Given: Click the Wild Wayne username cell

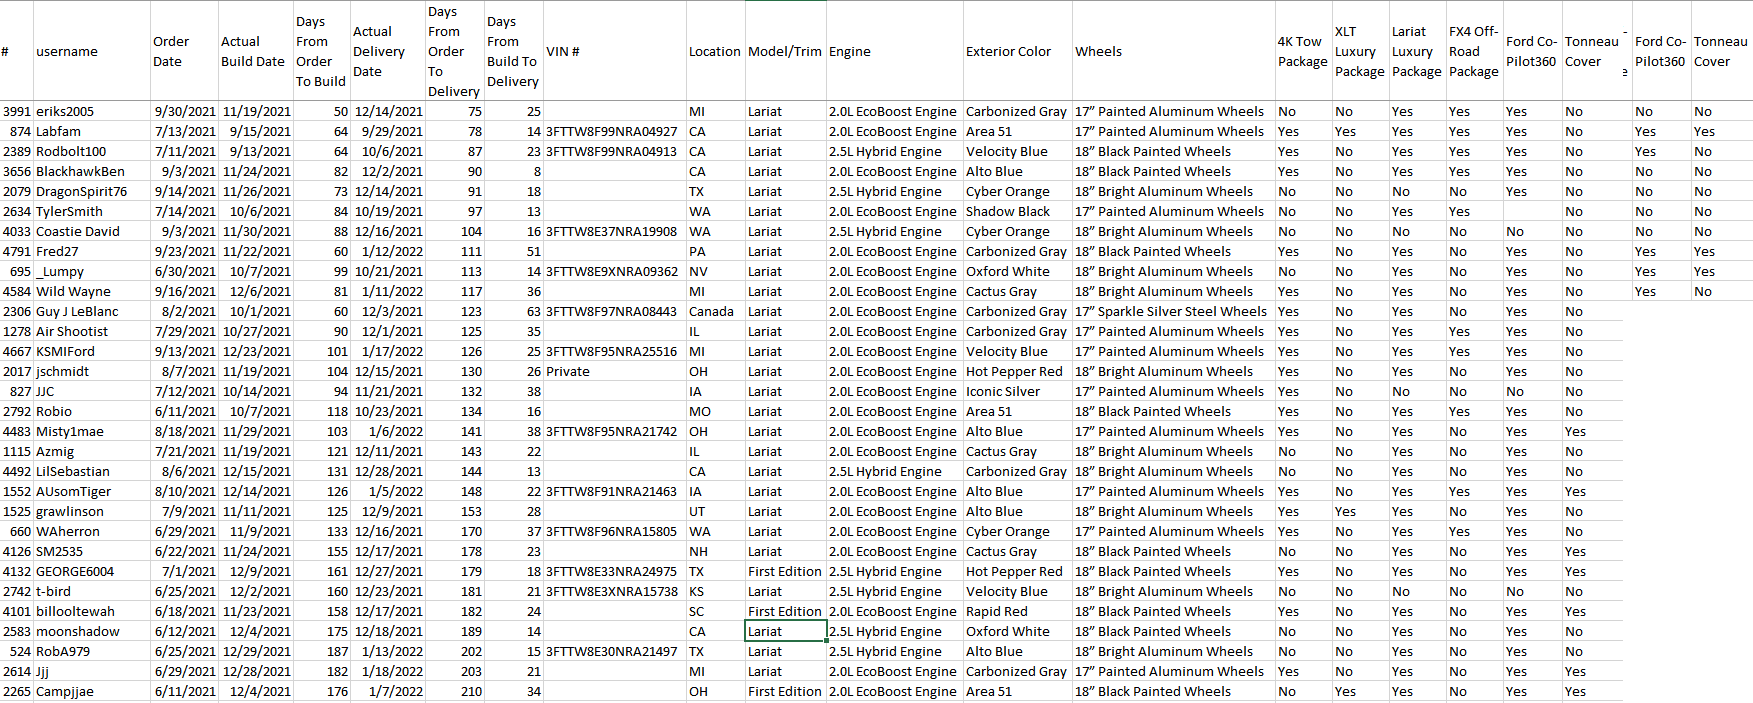Looking at the screenshot, I should [91, 291].
